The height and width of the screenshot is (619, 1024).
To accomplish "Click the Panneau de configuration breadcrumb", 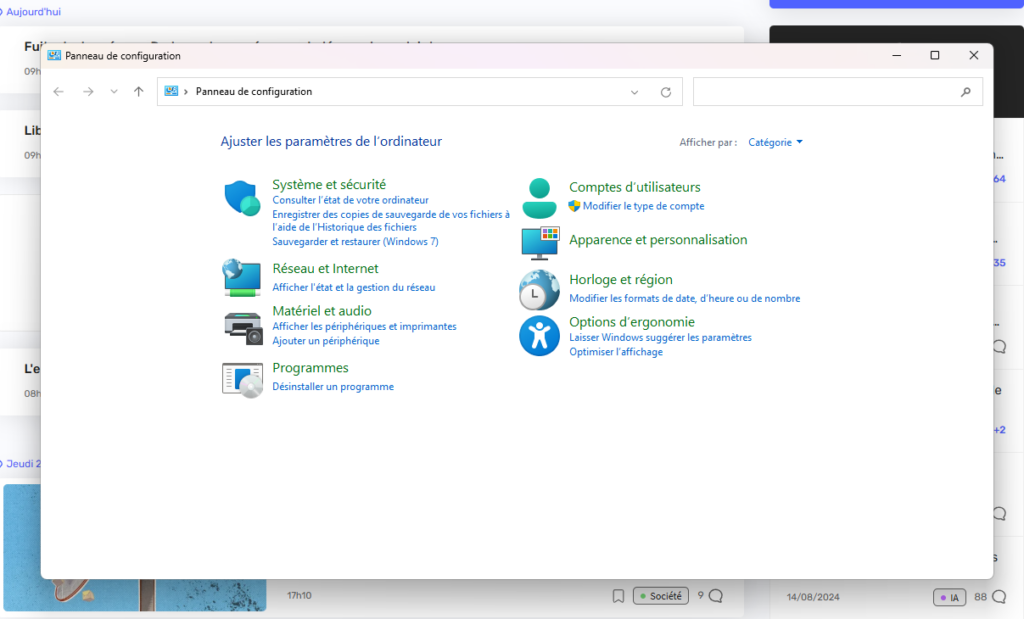I will pyautogui.click(x=254, y=92).
